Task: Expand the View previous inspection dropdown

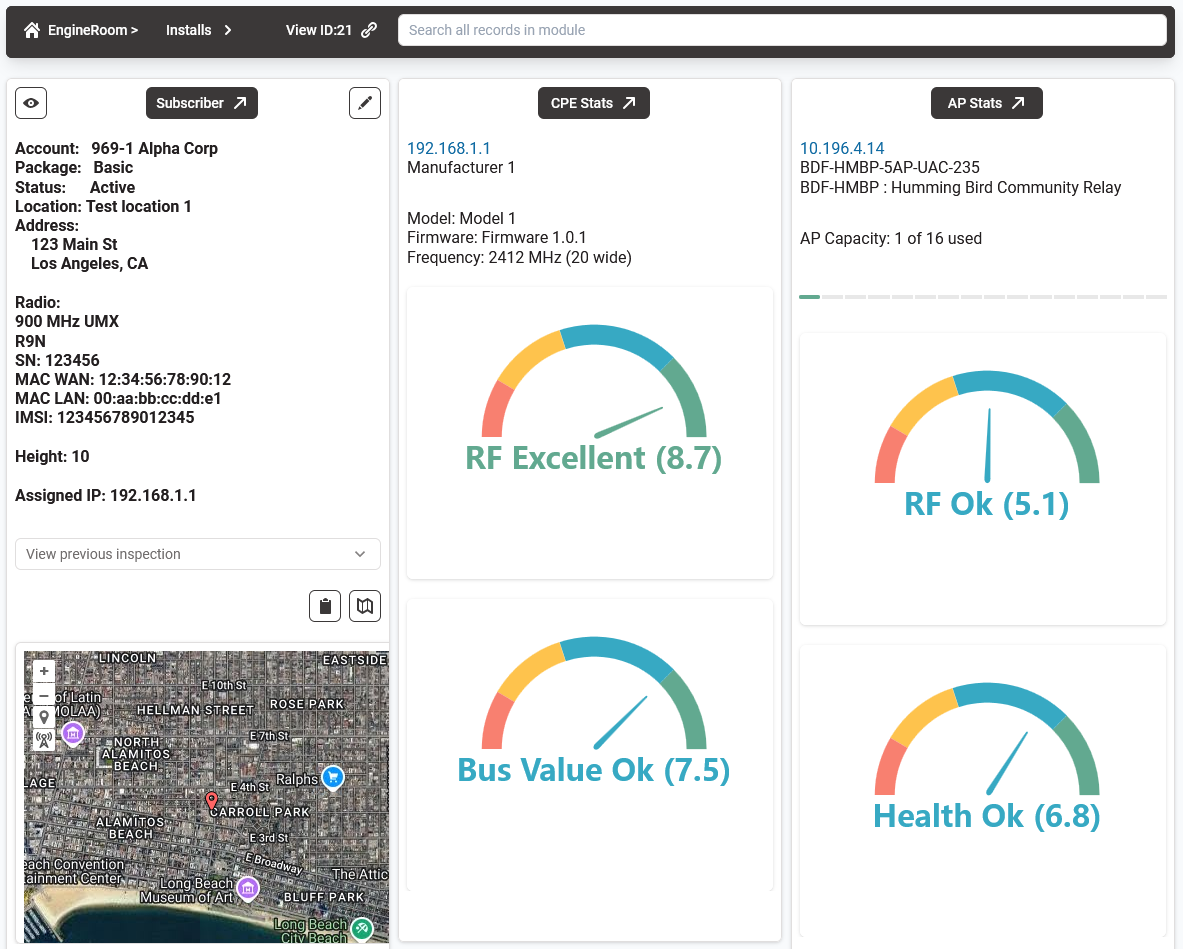Action: (198, 554)
